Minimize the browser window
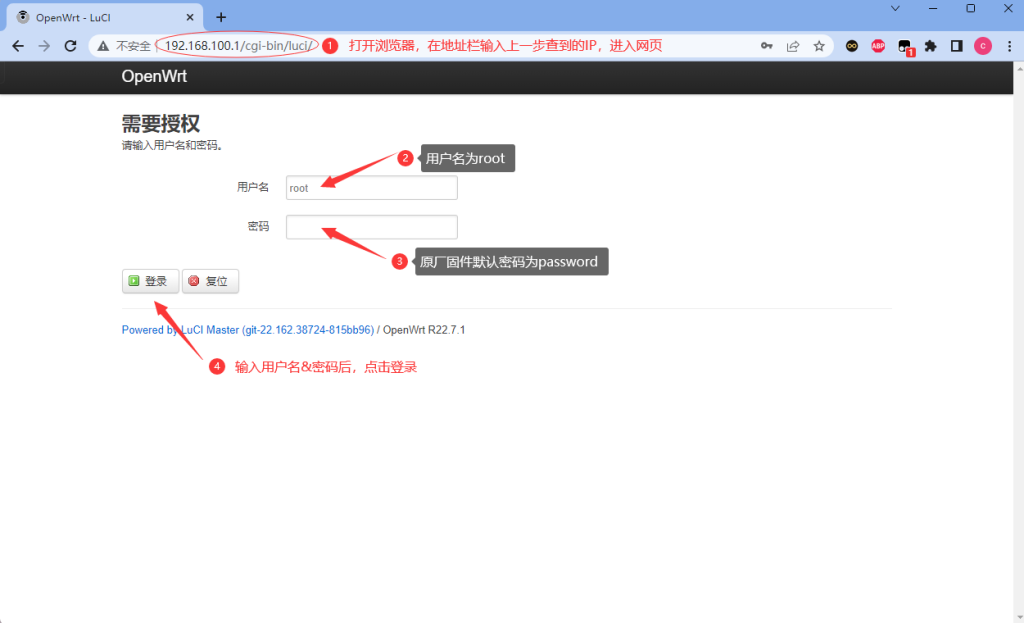This screenshot has width=1024, height=623. pyautogui.click(x=933, y=8)
